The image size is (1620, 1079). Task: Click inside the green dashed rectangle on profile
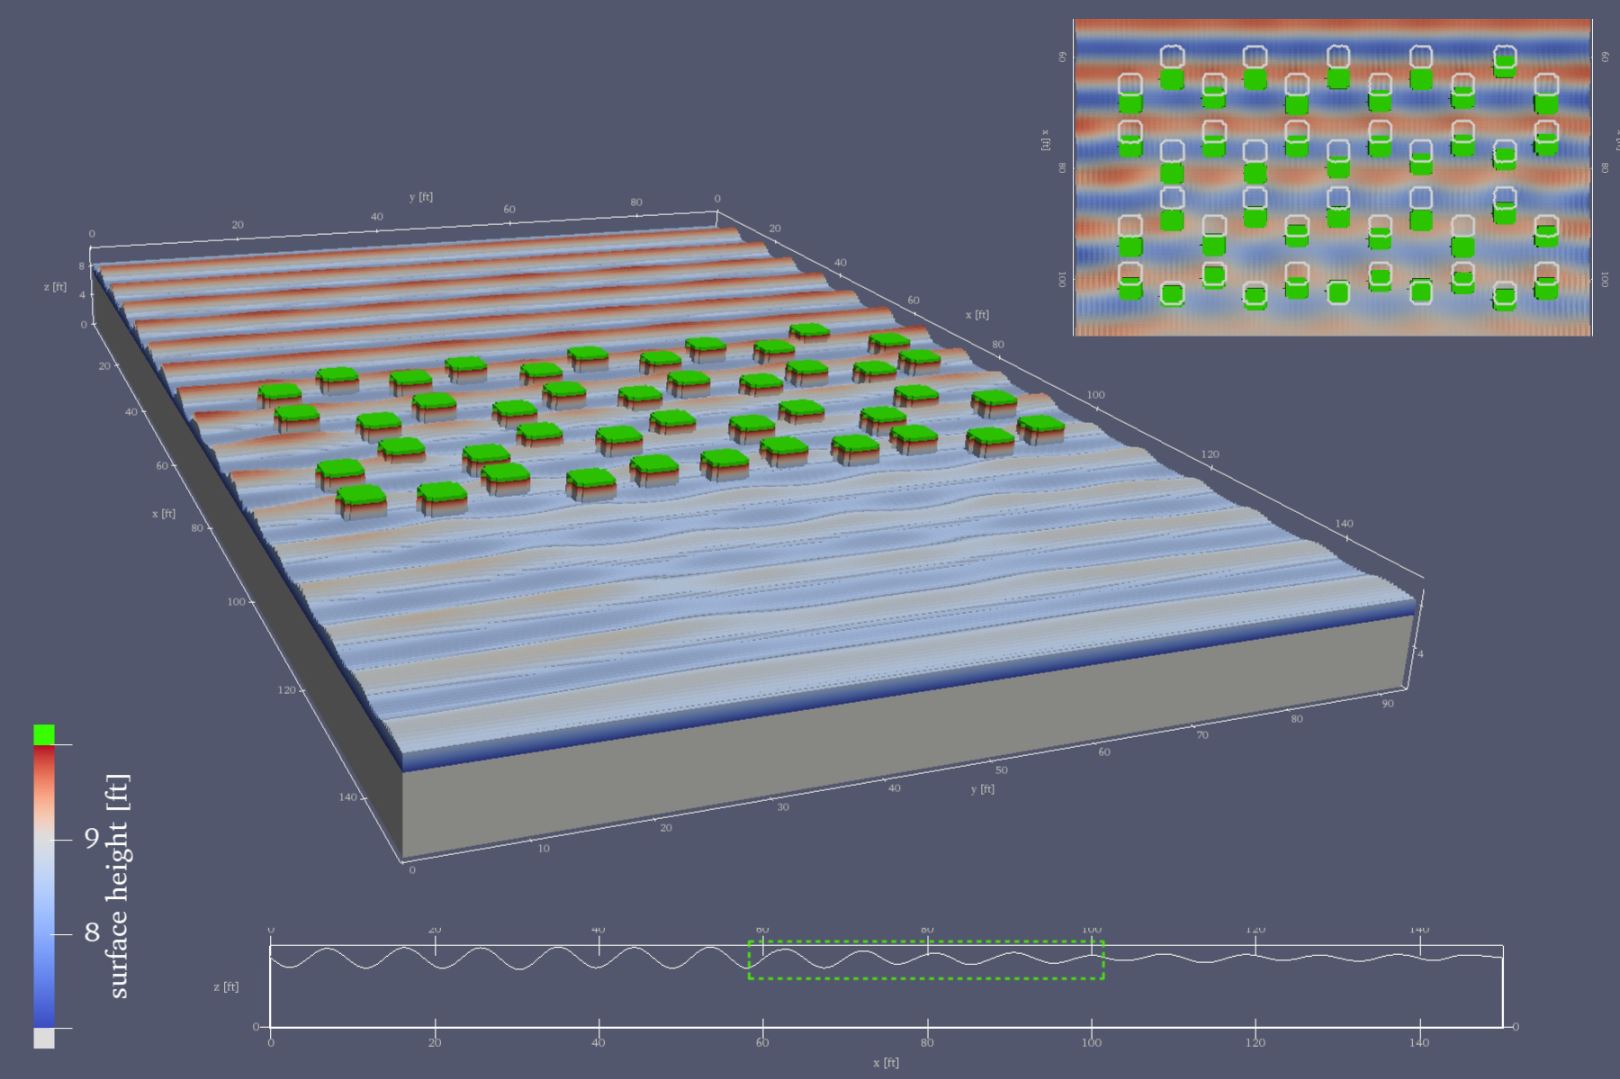tap(926, 960)
